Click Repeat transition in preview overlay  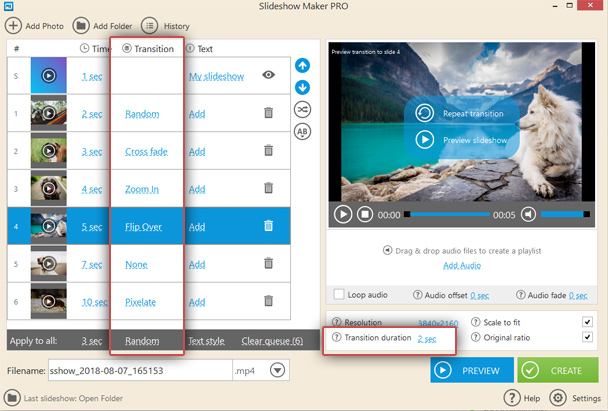click(x=460, y=113)
